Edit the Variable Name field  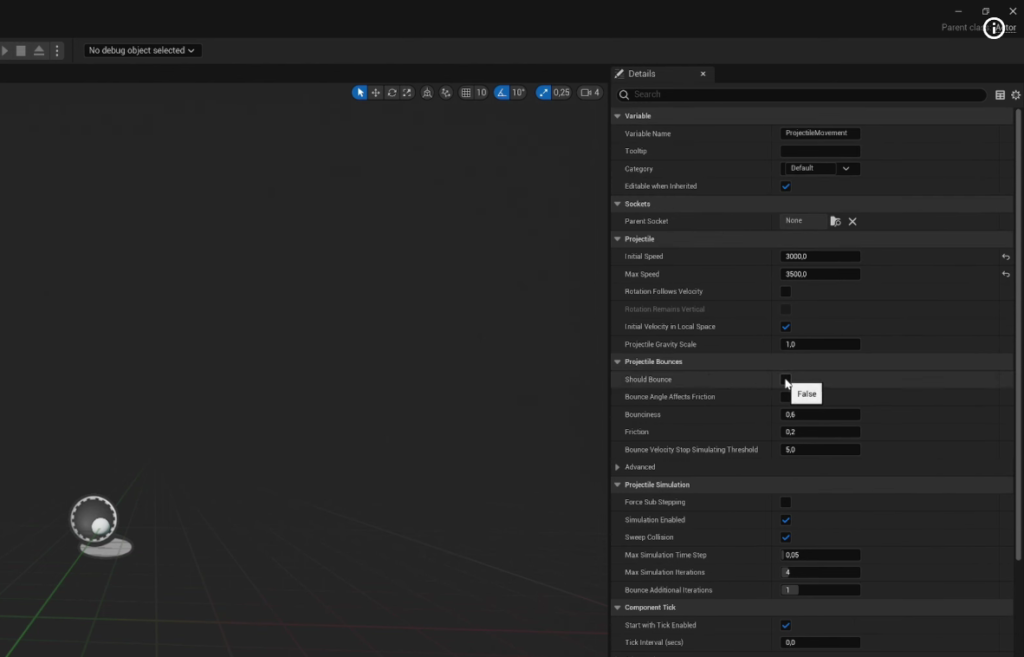[820, 133]
